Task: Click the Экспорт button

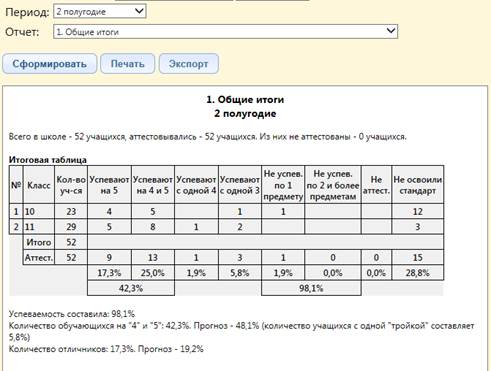Action: (189, 64)
